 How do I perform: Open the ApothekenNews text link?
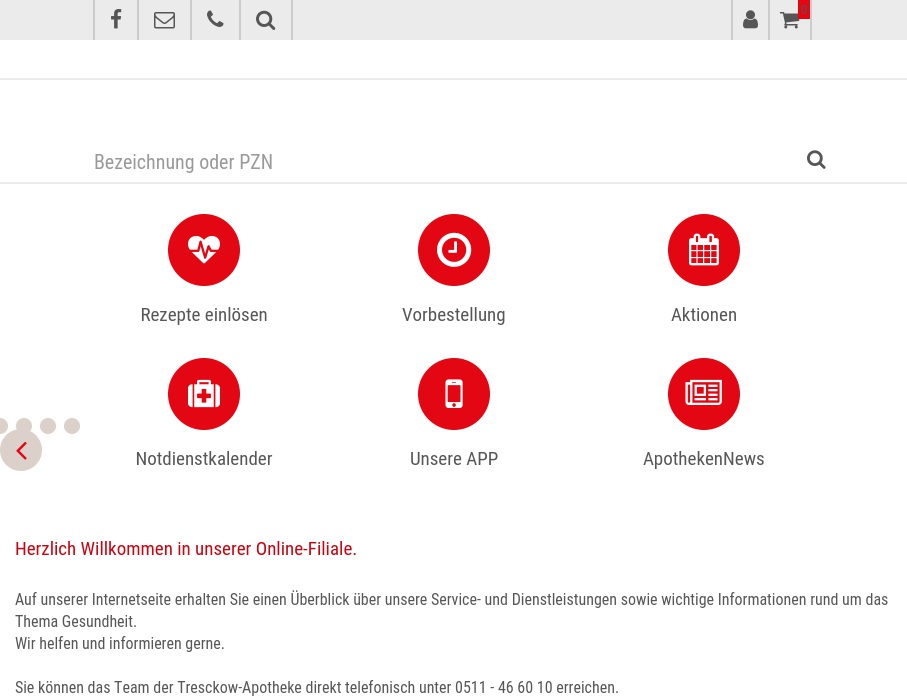click(x=704, y=459)
